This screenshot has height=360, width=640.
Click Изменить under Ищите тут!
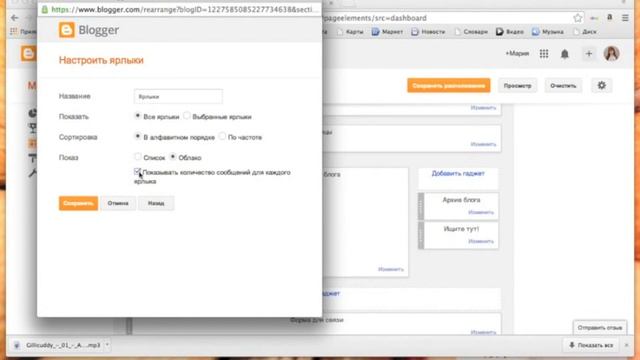(x=481, y=241)
